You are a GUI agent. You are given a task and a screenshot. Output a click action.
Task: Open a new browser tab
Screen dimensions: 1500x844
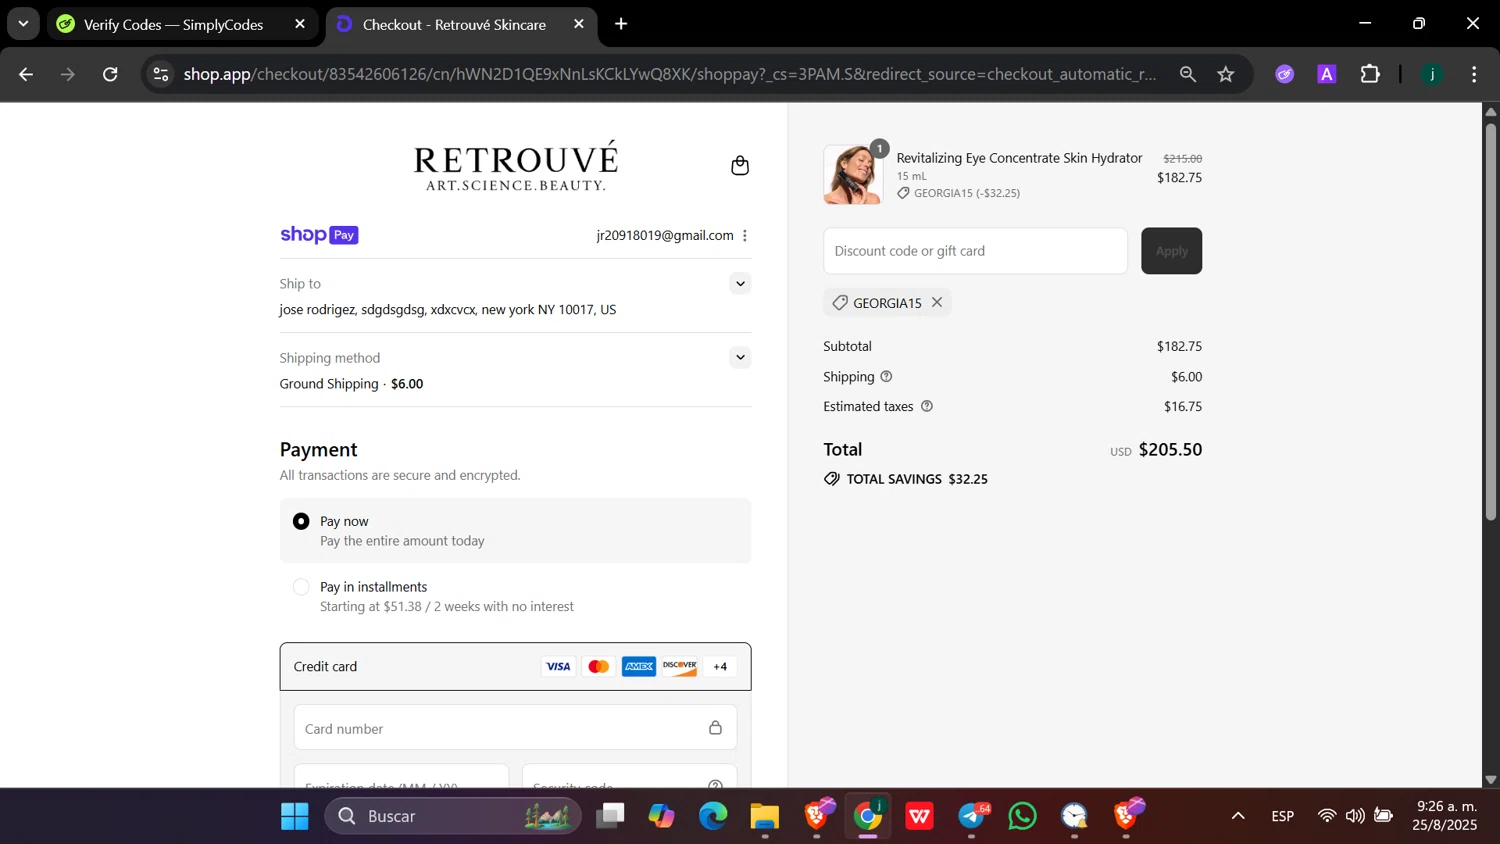(621, 24)
